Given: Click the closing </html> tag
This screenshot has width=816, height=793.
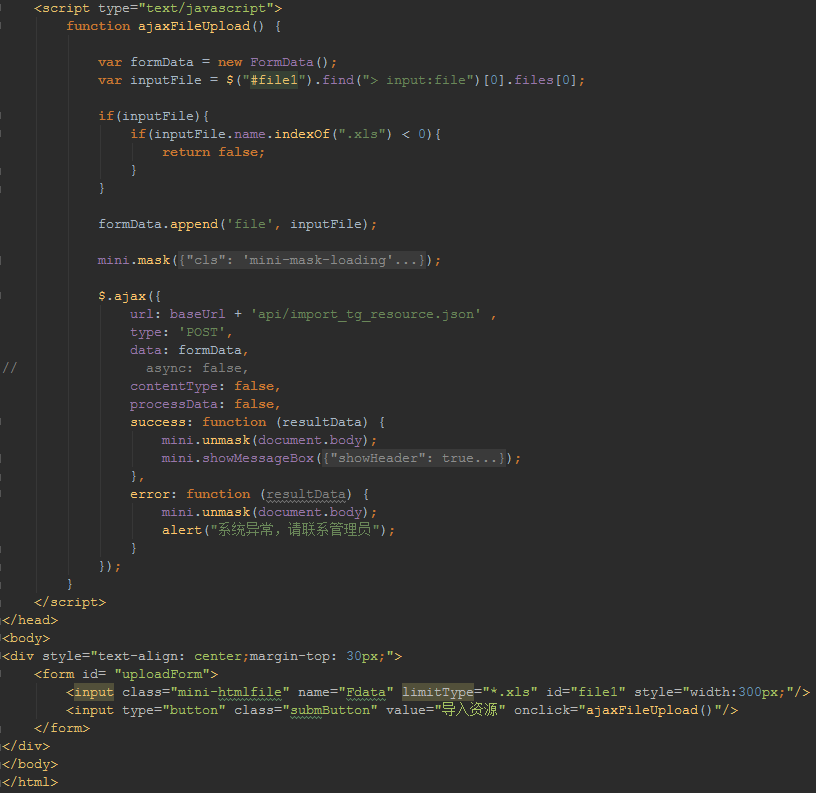Looking at the screenshot, I should [x=30, y=782].
